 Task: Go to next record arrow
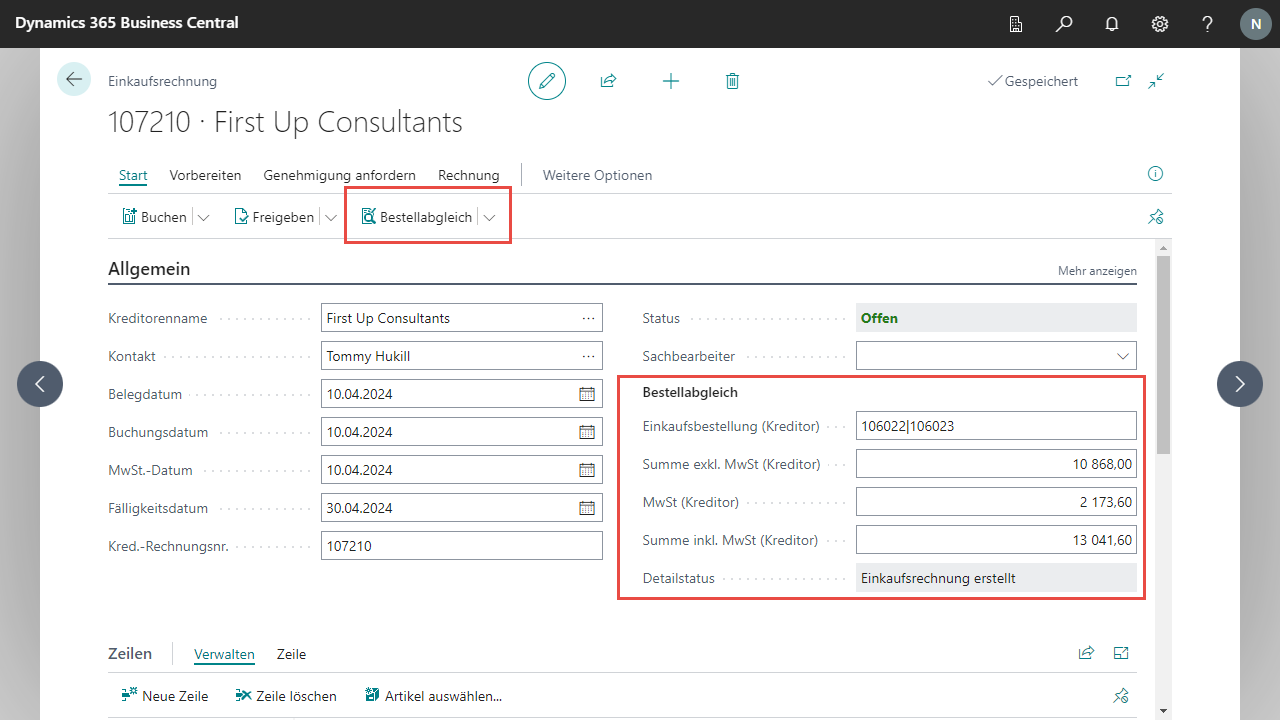pos(1240,384)
